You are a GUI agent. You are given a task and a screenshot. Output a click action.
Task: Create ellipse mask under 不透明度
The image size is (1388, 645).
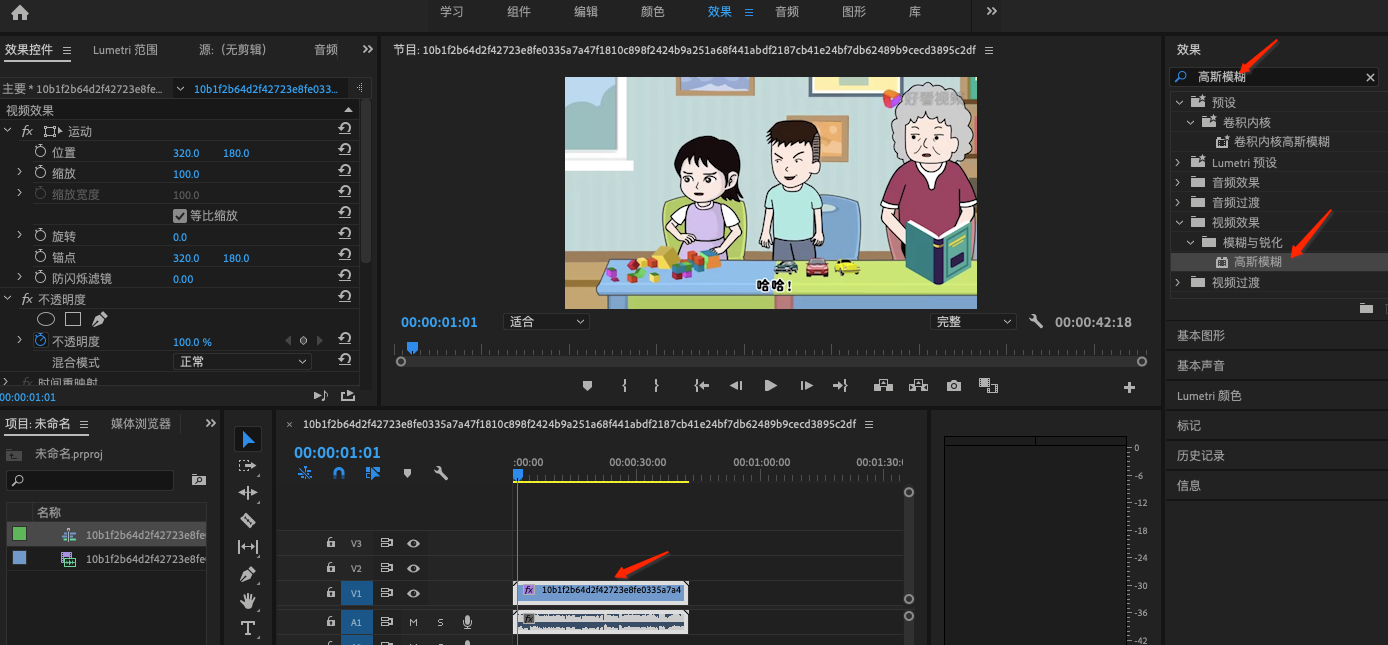[x=46, y=320]
